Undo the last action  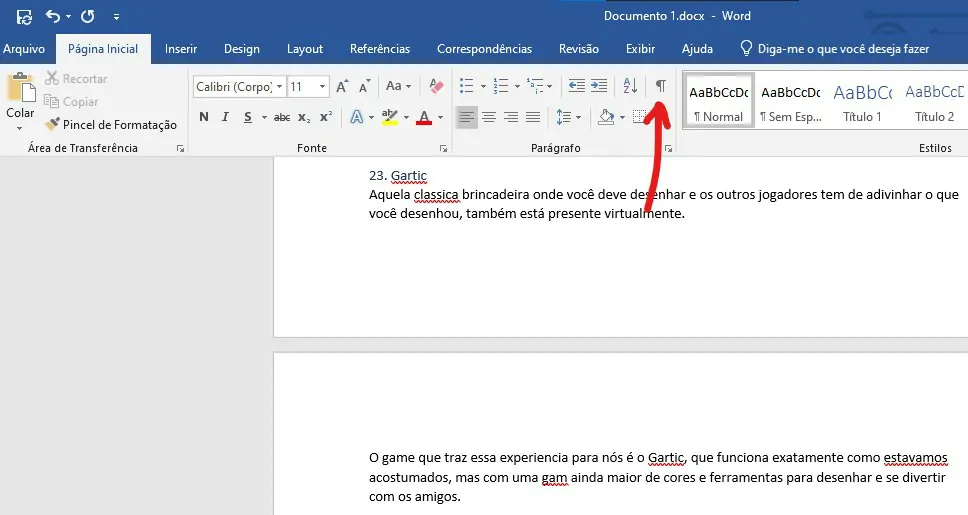[x=53, y=16]
